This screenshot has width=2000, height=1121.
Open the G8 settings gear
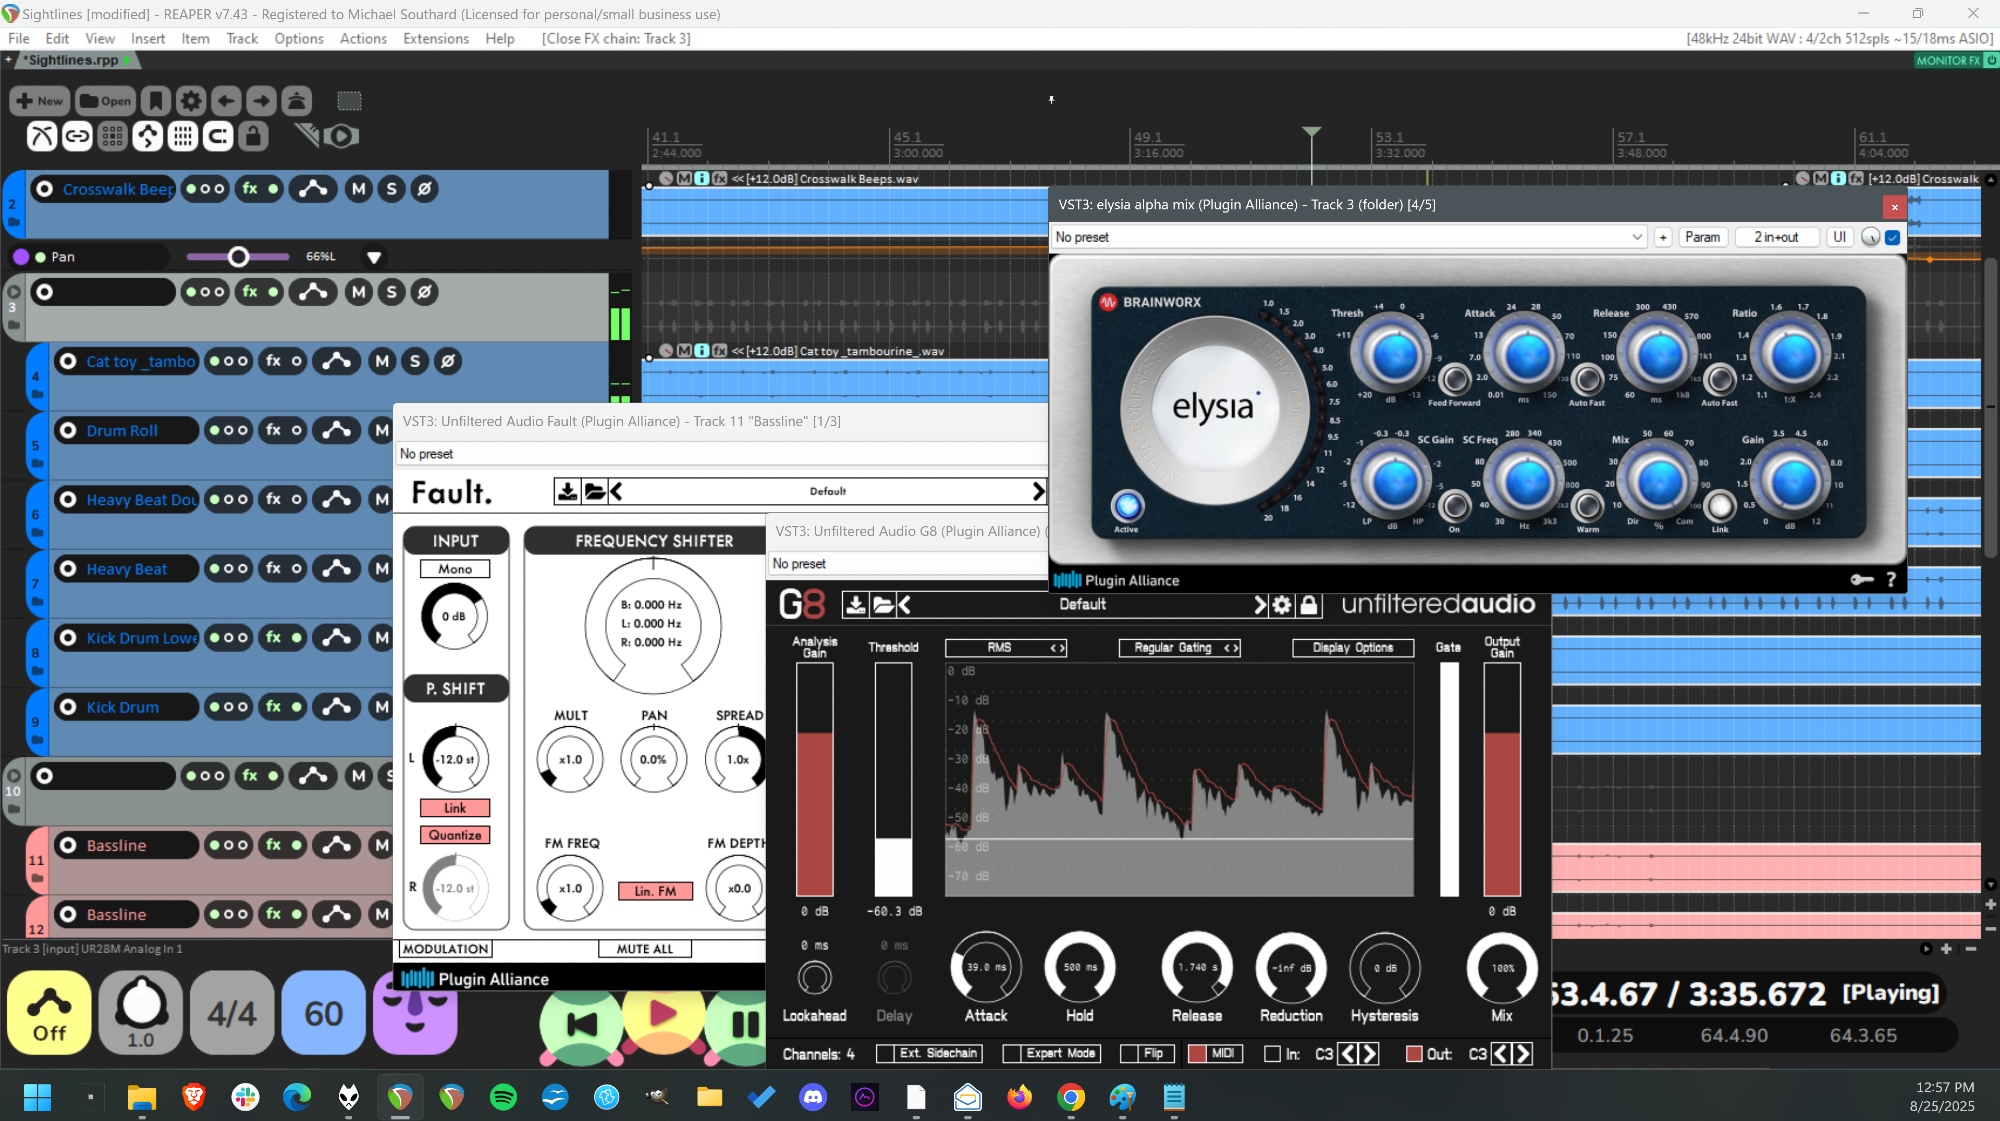click(x=1282, y=605)
